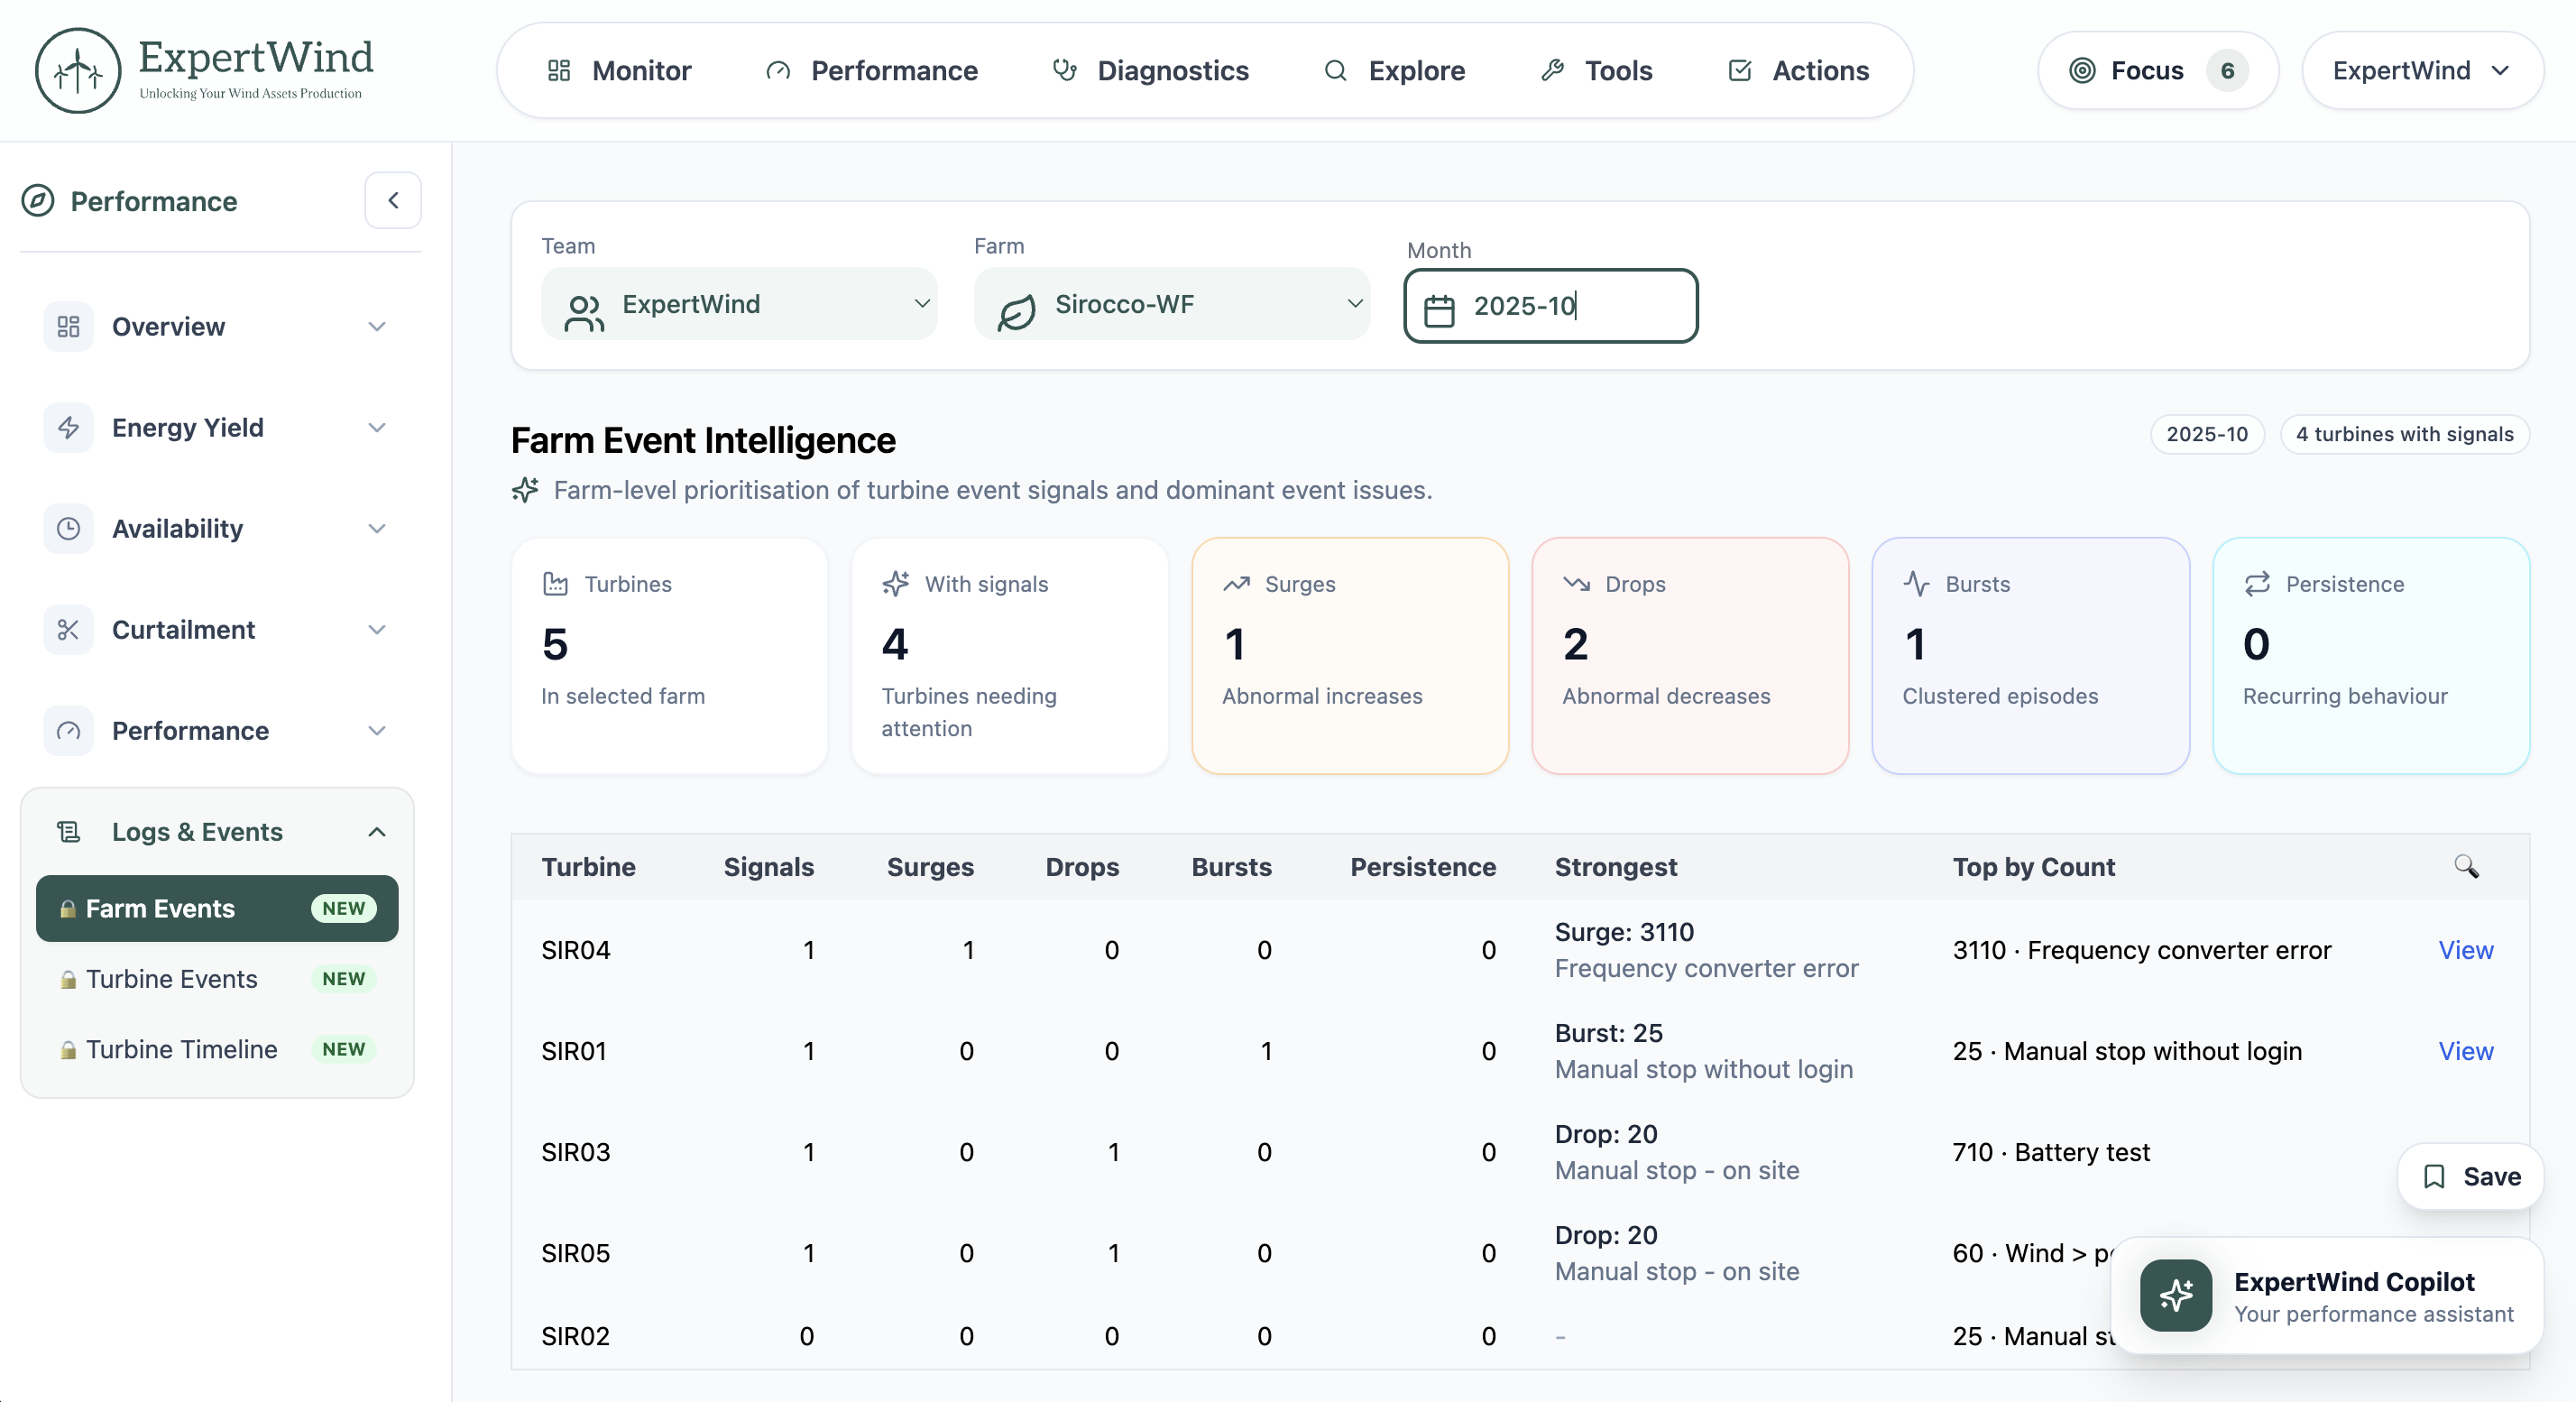Click the SIR05 turbine row name

pyautogui.click(x=575, y=1253)
